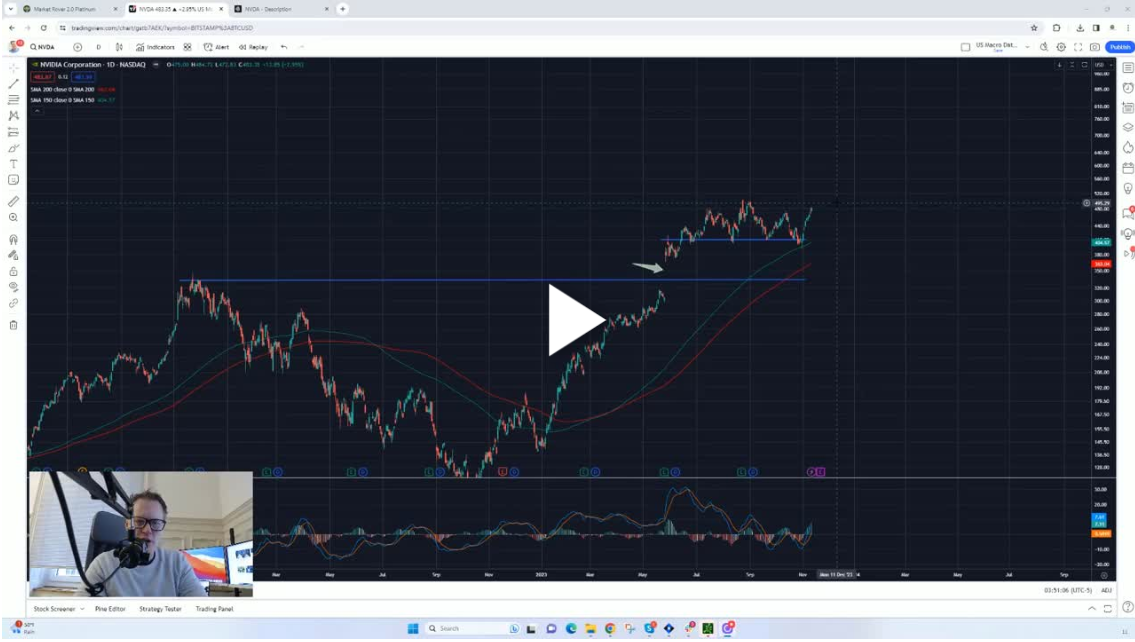Select the patterns drawing tool
This screenshot has width=1135, height=642.
click(x=13, y=116)
